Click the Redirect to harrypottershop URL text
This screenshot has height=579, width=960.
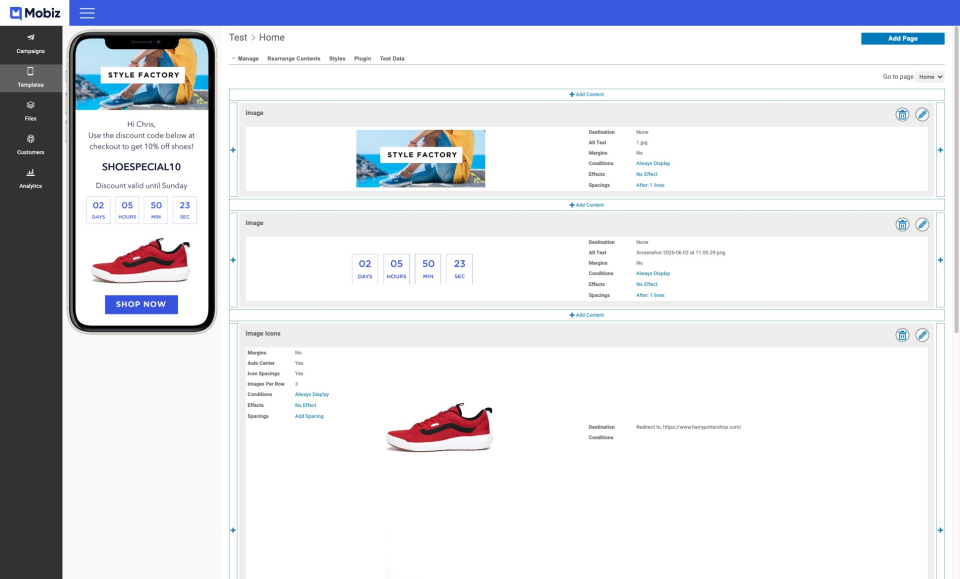tap(689, 427)
